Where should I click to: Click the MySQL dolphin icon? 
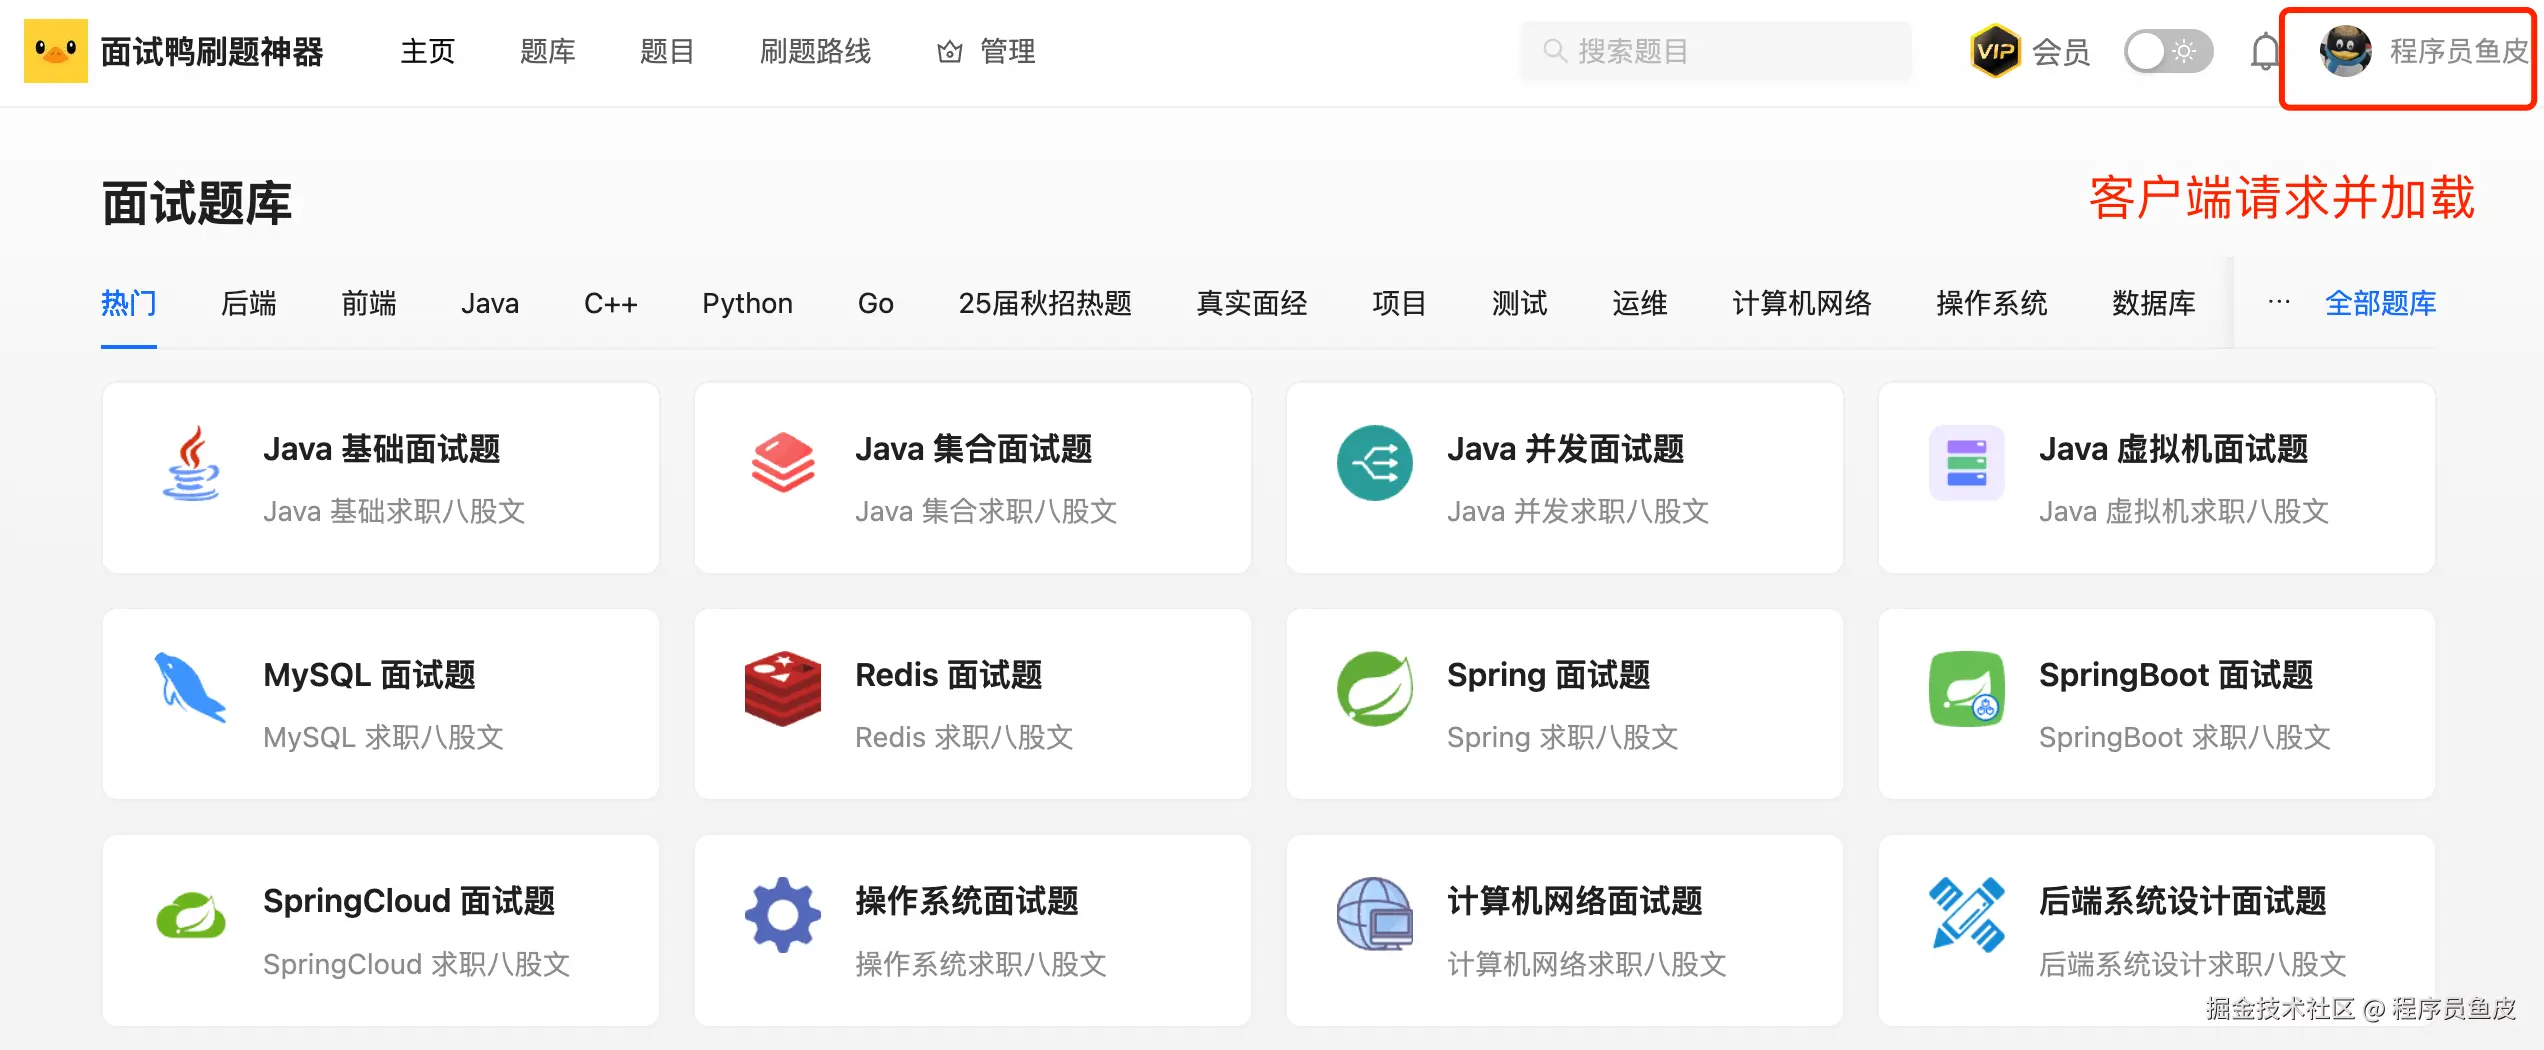coord(190,687)
